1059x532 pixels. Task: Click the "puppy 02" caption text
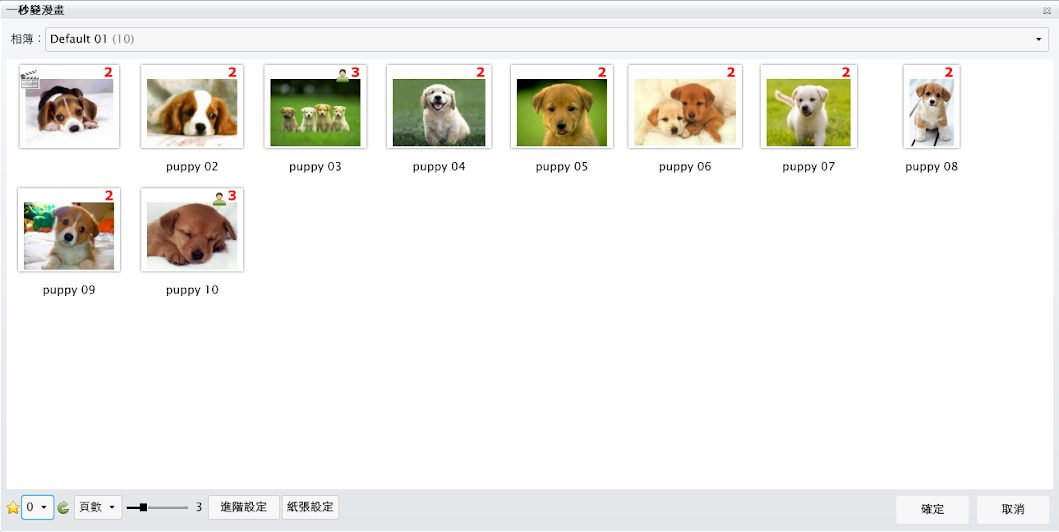click(192, 167)
